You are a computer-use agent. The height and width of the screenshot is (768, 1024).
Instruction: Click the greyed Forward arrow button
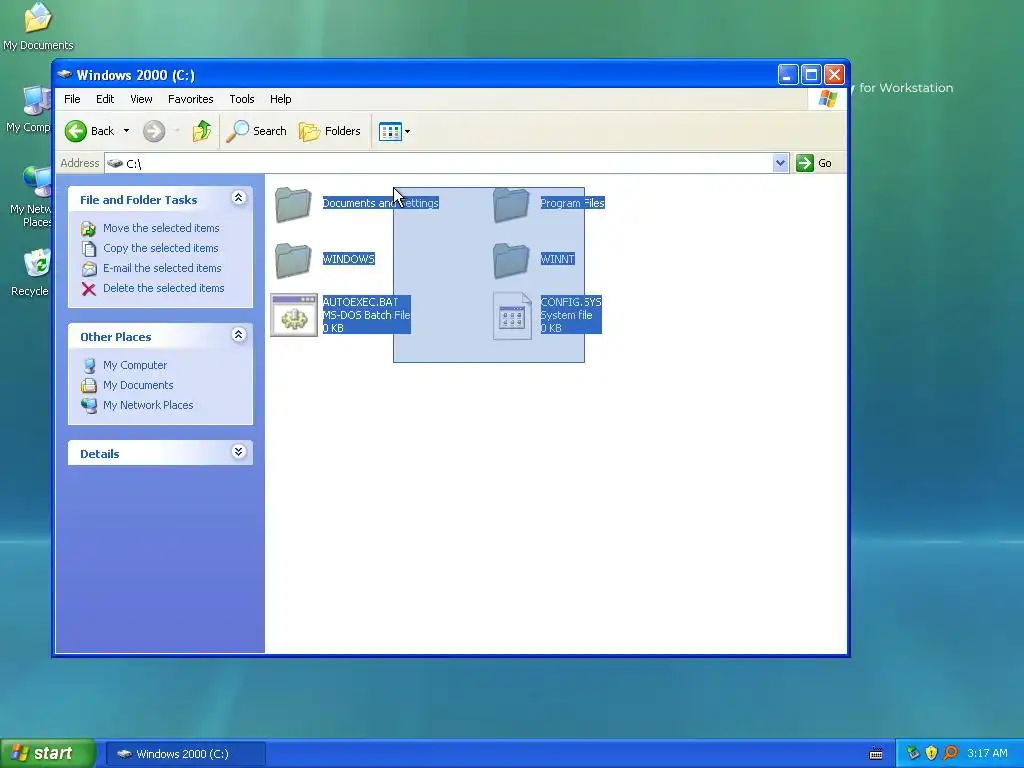(154, 131)
